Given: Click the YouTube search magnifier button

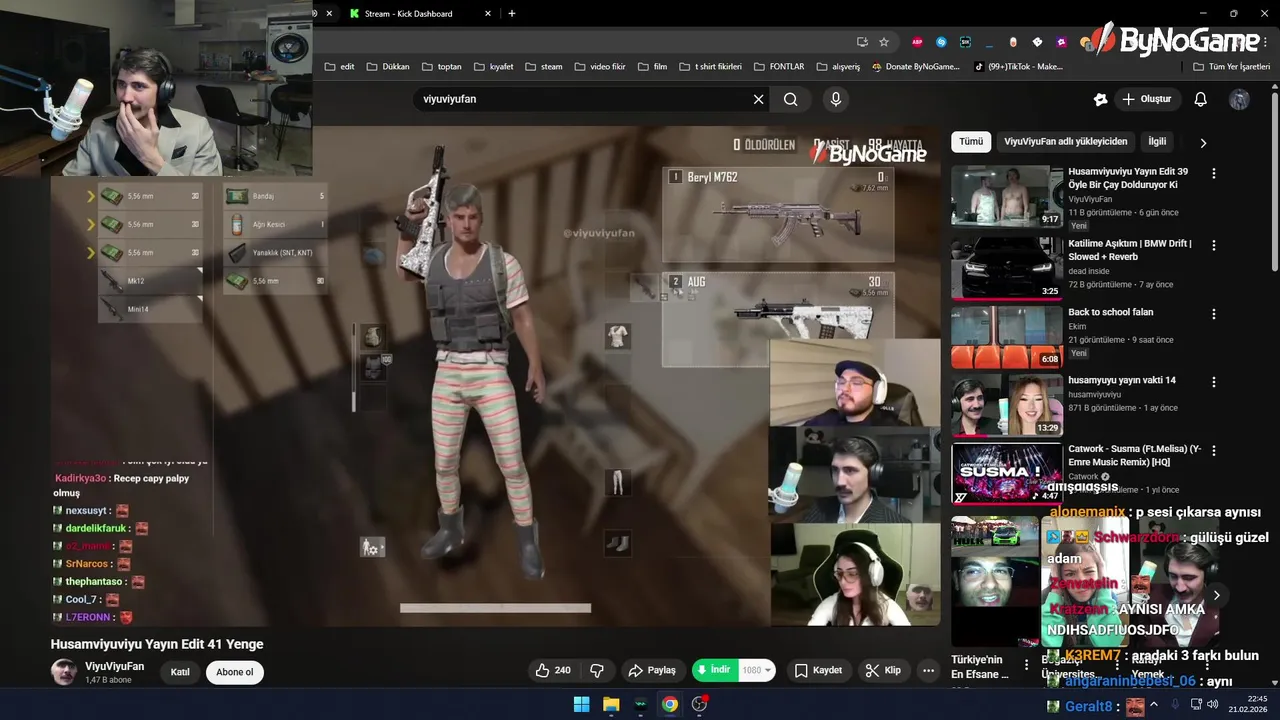Looking at the screenshot, I should [x=791, y=99].
